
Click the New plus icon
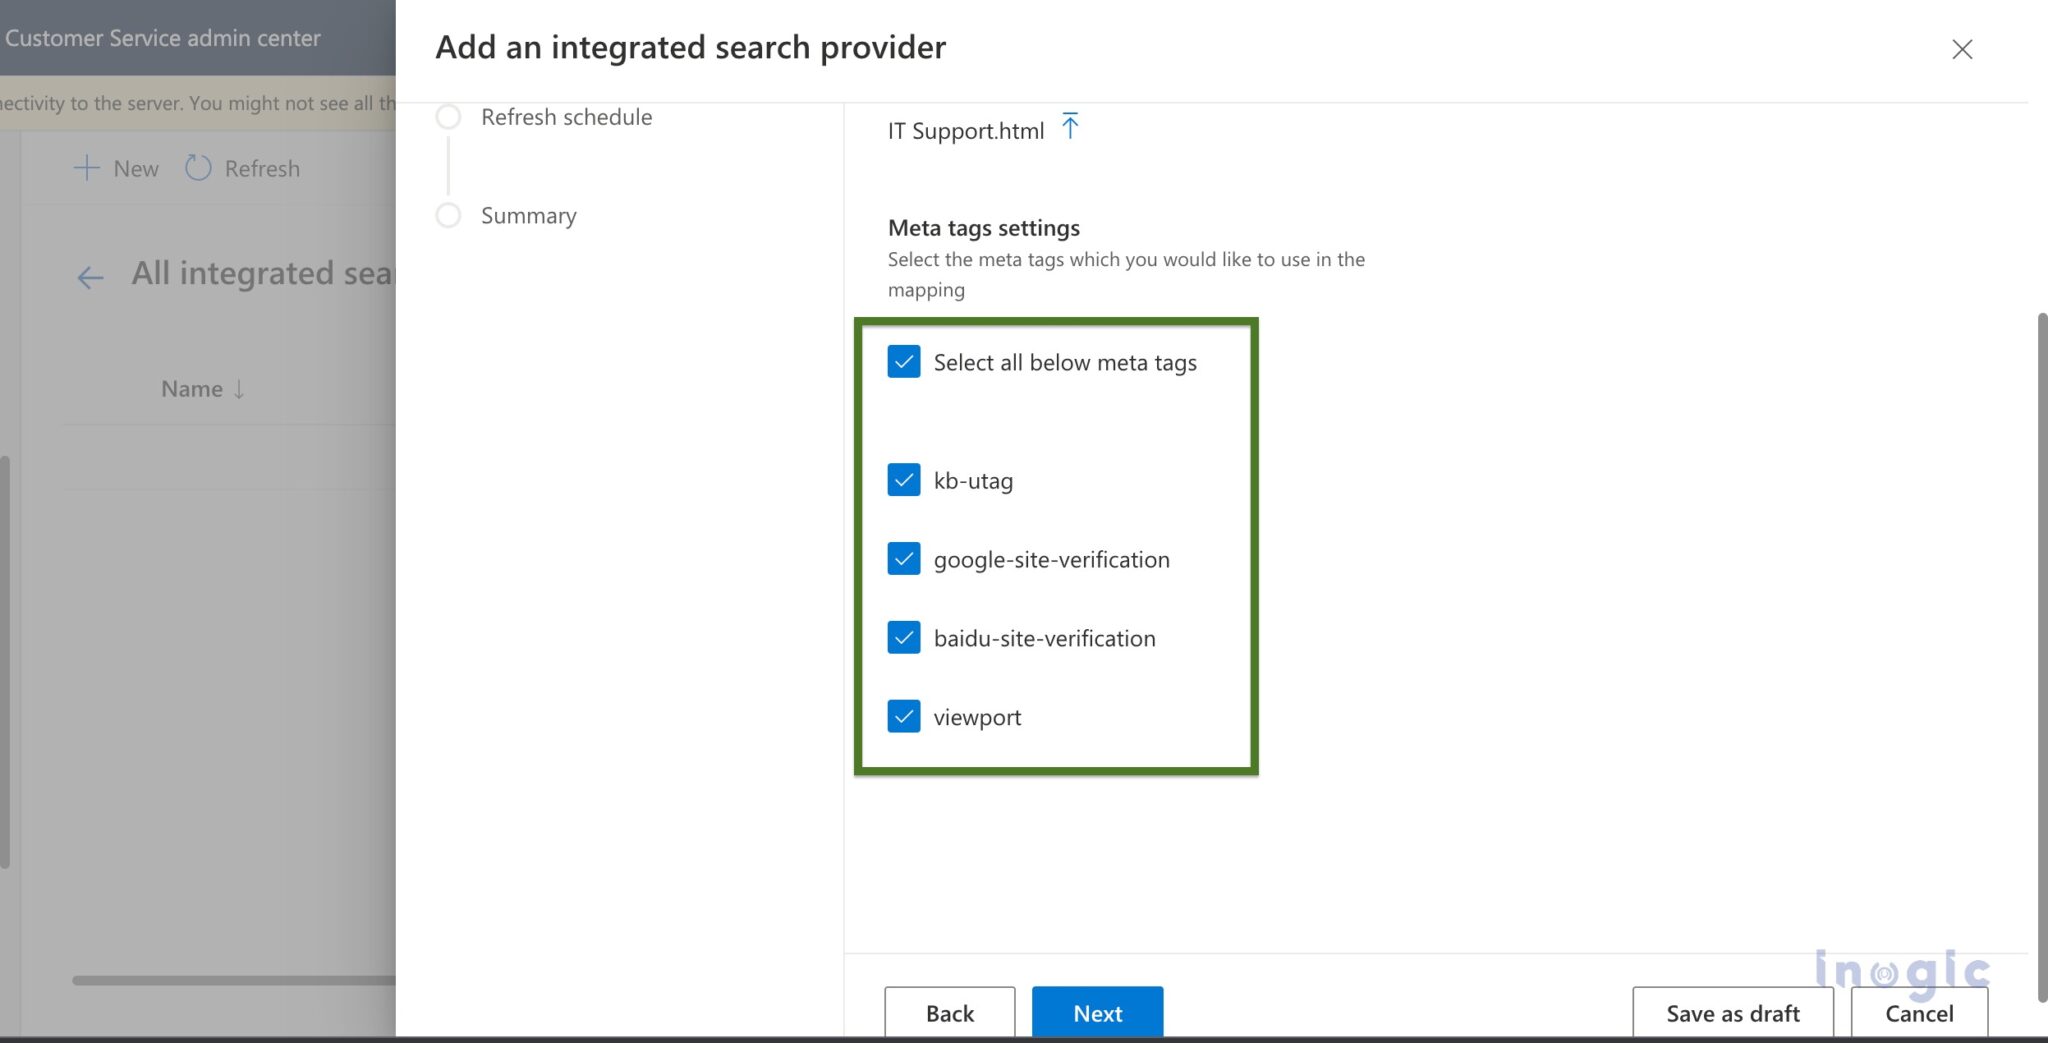88,168
